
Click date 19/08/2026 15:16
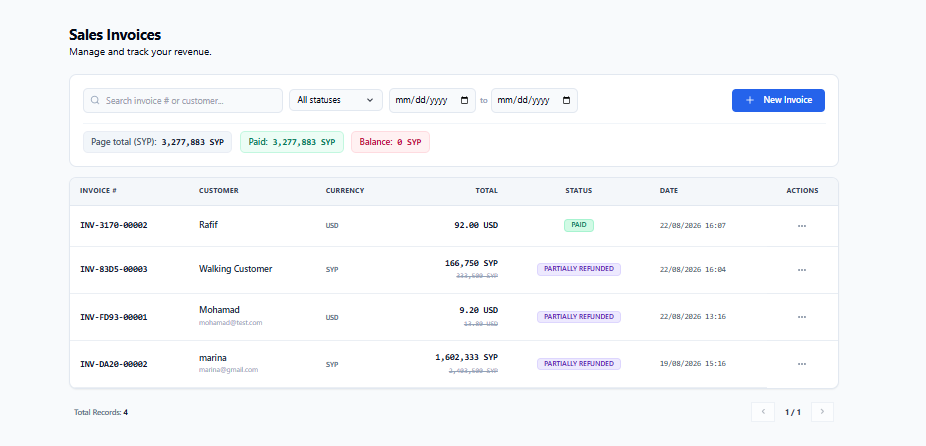693,364
